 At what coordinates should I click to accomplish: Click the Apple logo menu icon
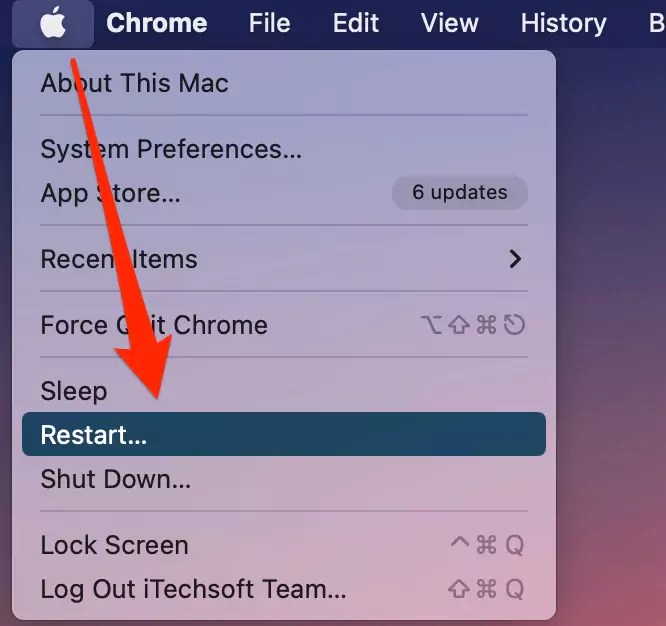point(53,23)
